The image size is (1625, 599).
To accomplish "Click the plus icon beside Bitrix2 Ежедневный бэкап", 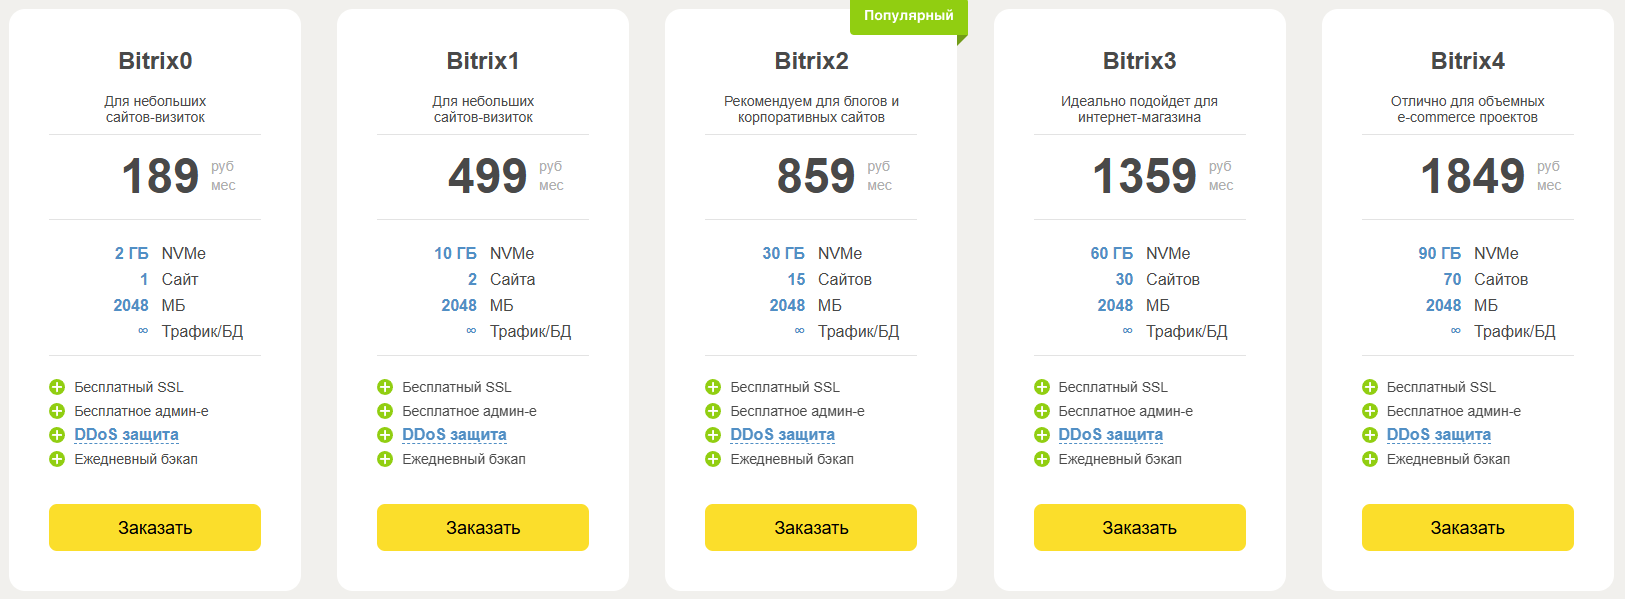I will point(713,459).
